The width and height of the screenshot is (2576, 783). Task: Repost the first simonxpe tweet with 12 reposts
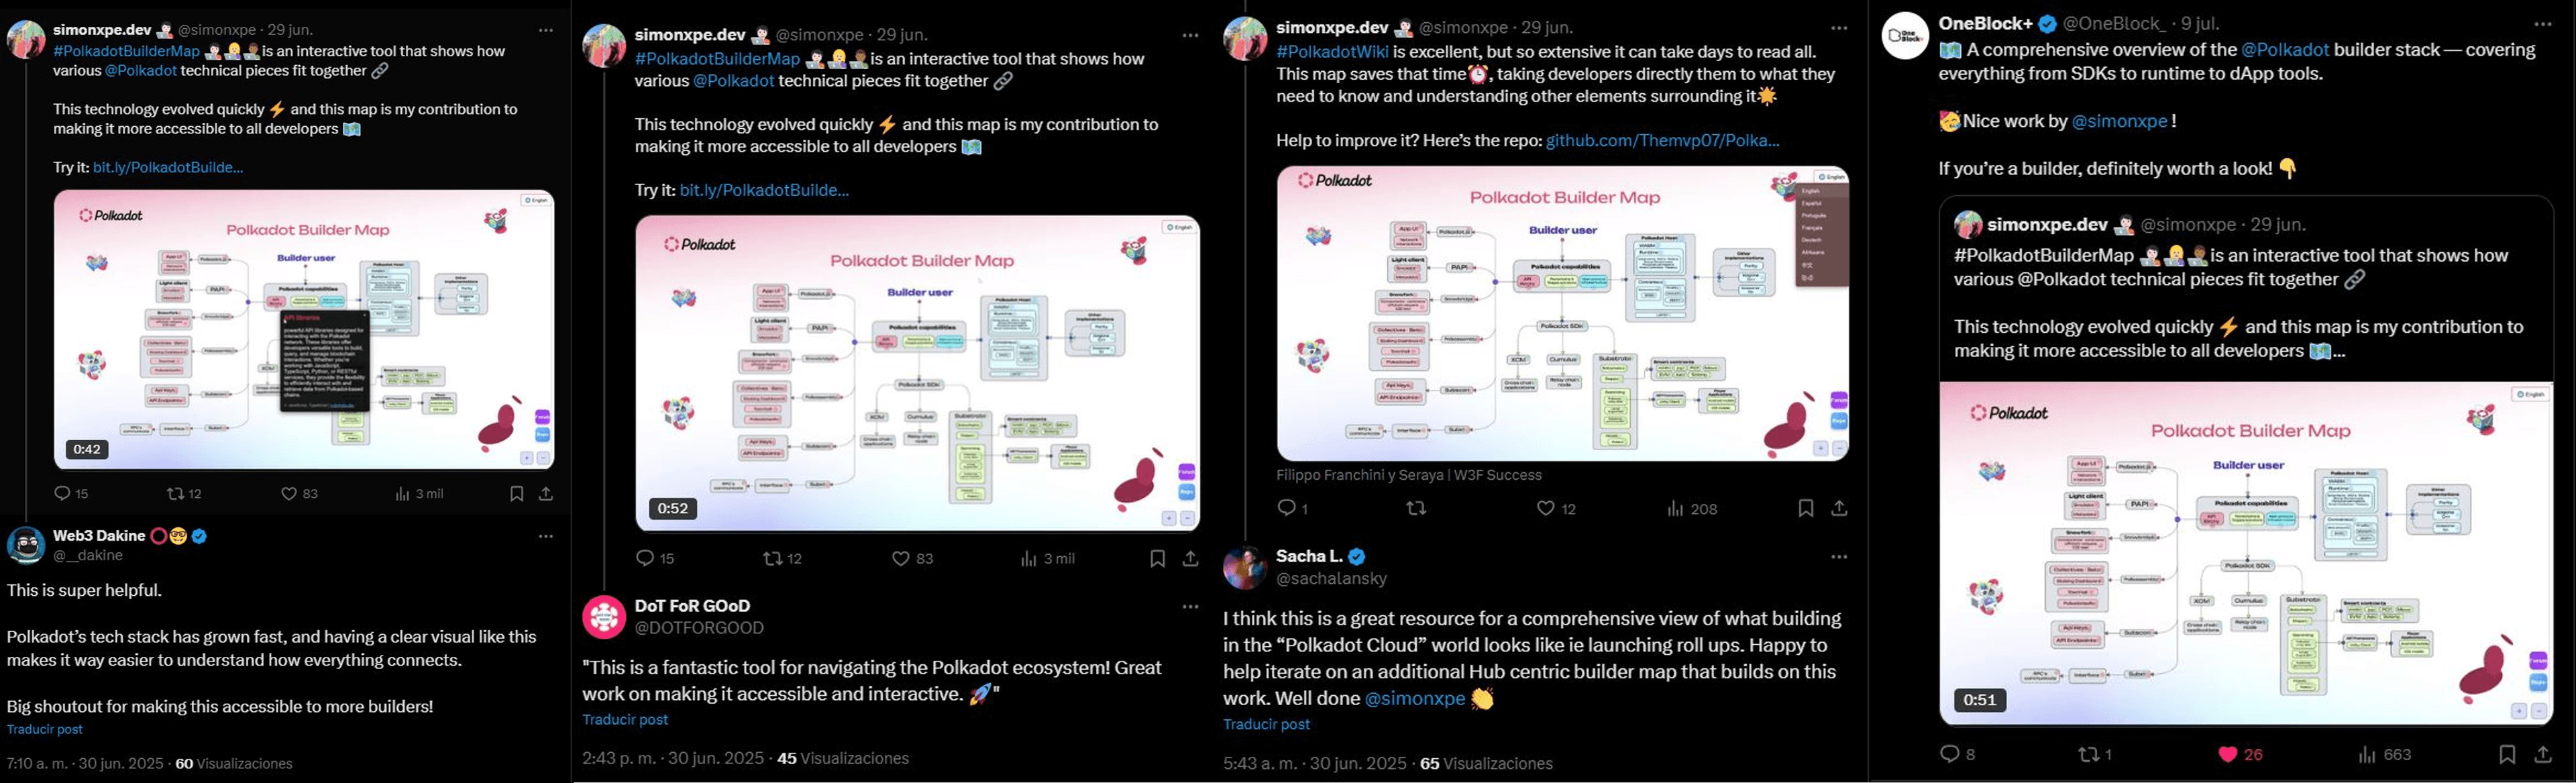pyautogui.click(x=175, y=494)
